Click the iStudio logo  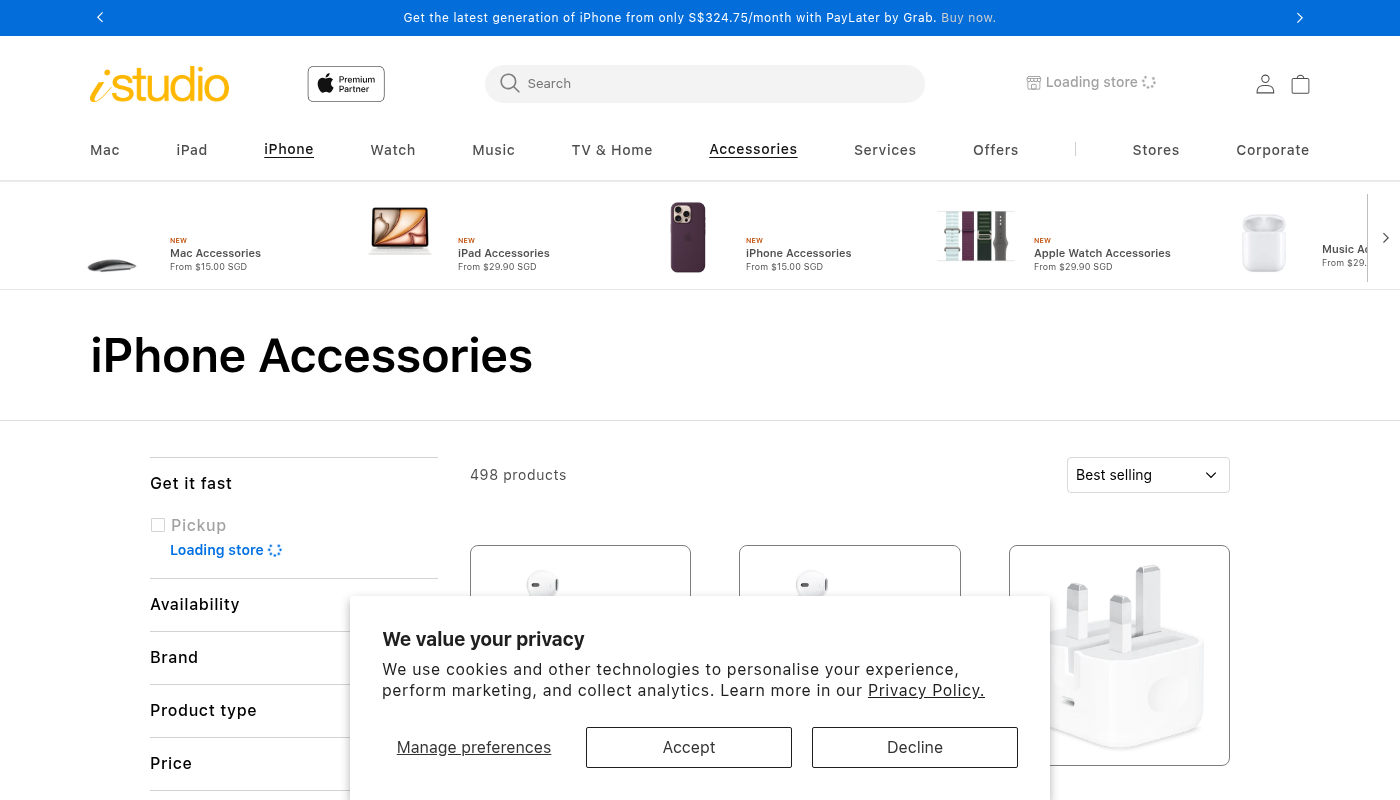pyautogui.click(x=160, y=84)
